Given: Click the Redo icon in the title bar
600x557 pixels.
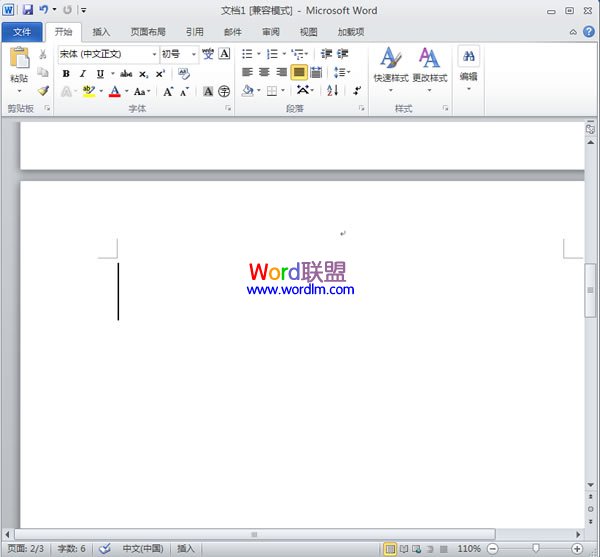Looking at the screenshot, I should (67, 10).
